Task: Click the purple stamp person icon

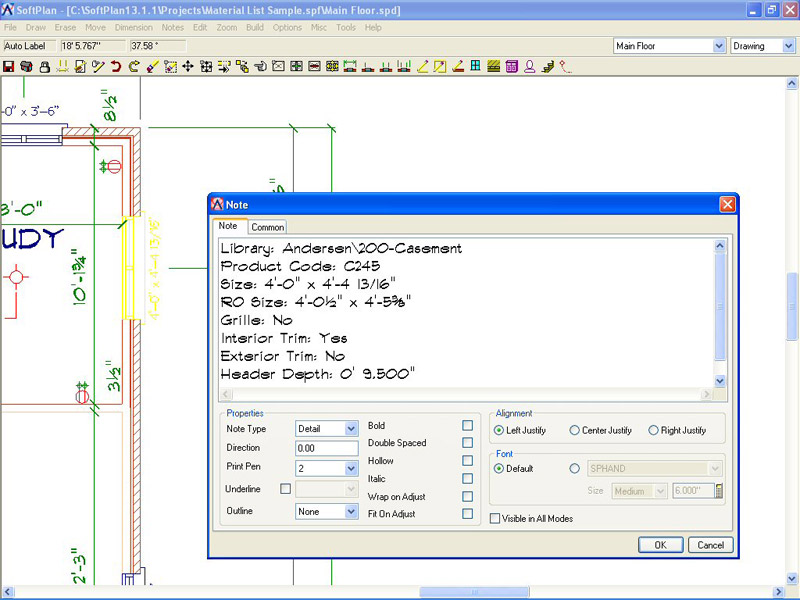Action: (530, 66)
